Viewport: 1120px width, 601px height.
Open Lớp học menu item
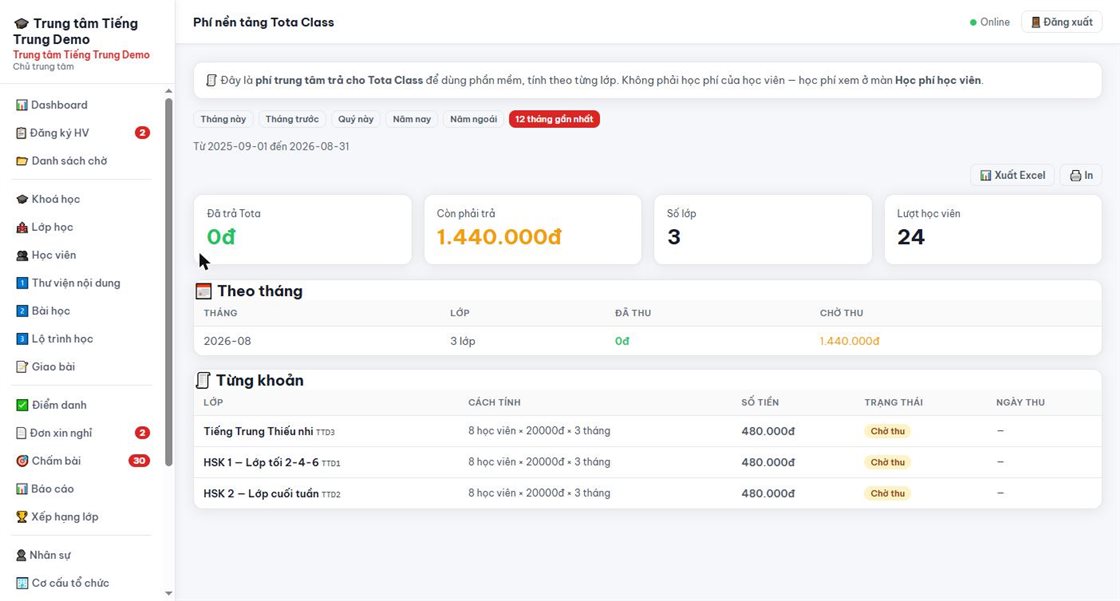coord(83,227)
